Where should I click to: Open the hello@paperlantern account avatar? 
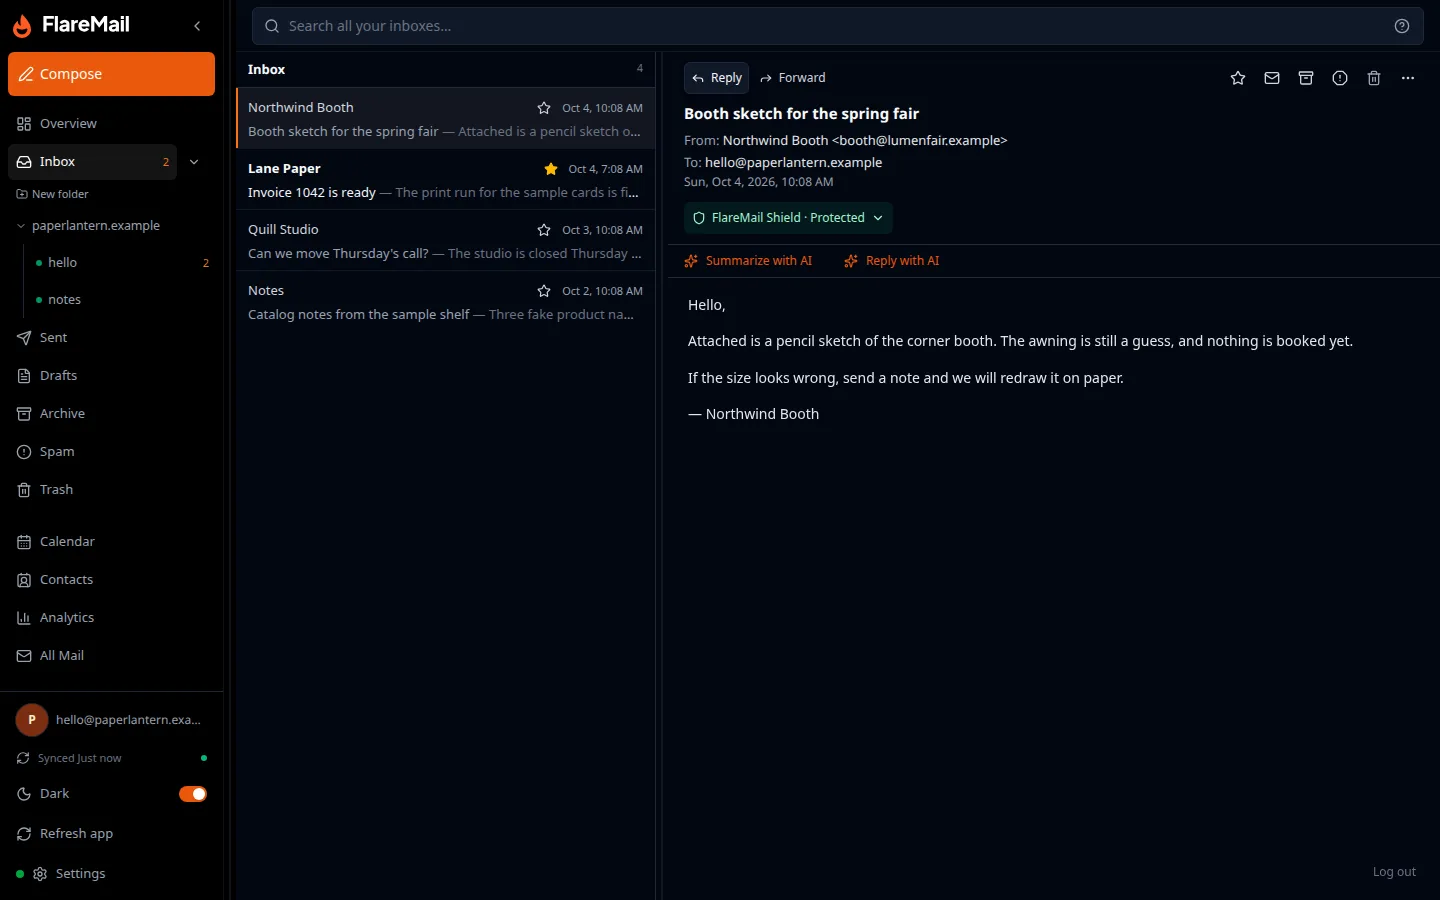[x=32, y=720]
